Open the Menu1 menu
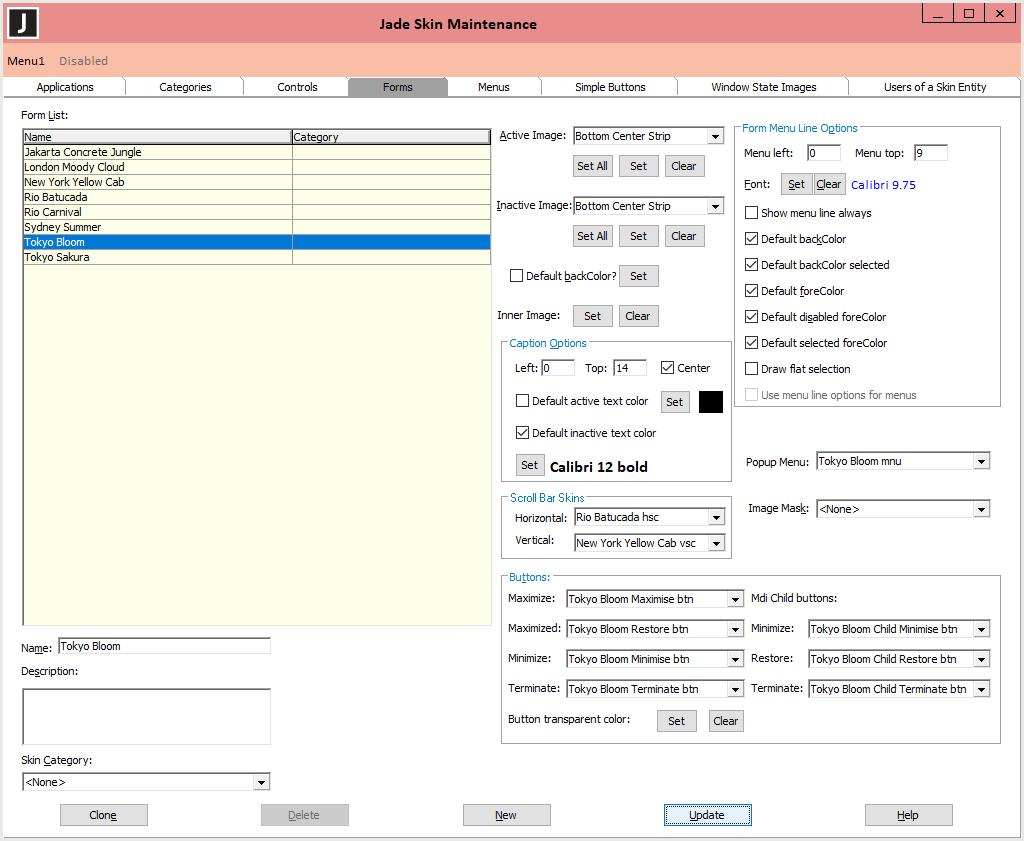The height and width of the screenshot is (841, 1024). (26, 61)
